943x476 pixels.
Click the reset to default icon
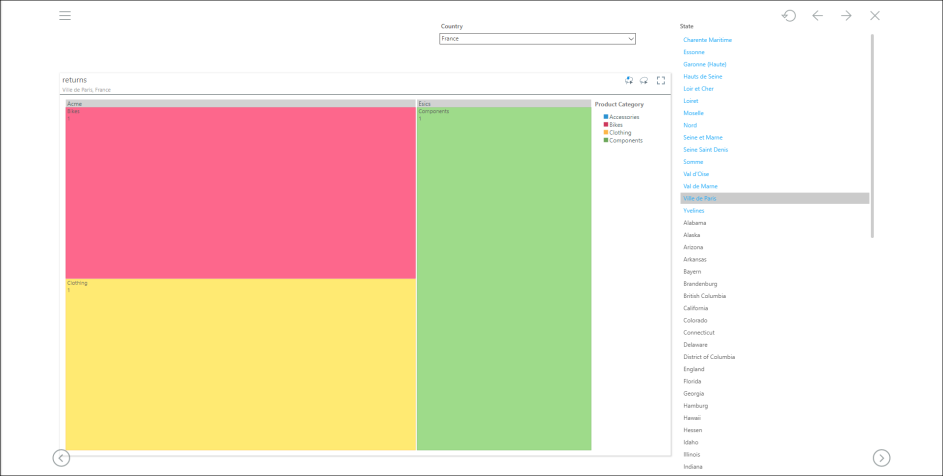[789, 16]
